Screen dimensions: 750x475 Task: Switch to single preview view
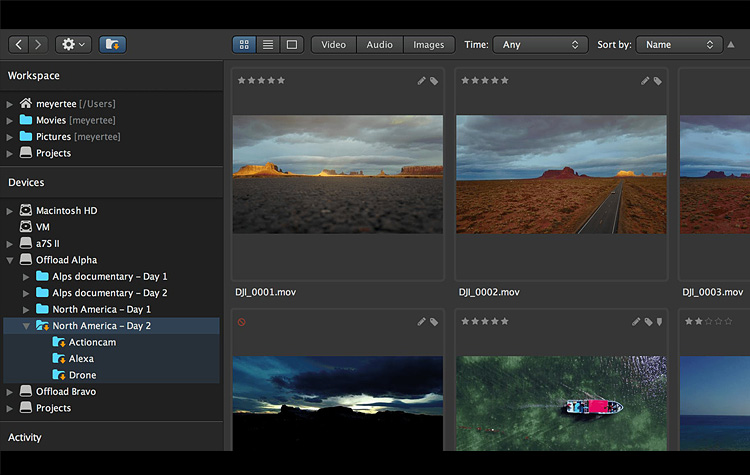292,44
